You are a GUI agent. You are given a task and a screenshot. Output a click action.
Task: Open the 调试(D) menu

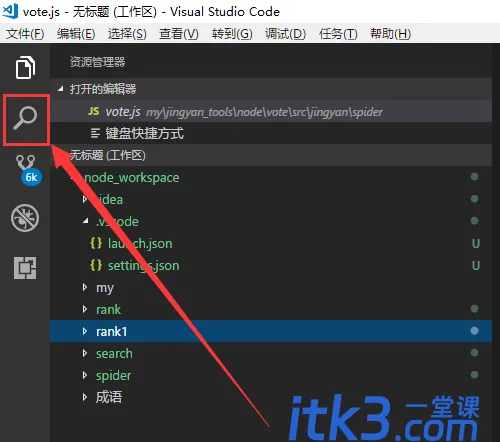point(285,34)
